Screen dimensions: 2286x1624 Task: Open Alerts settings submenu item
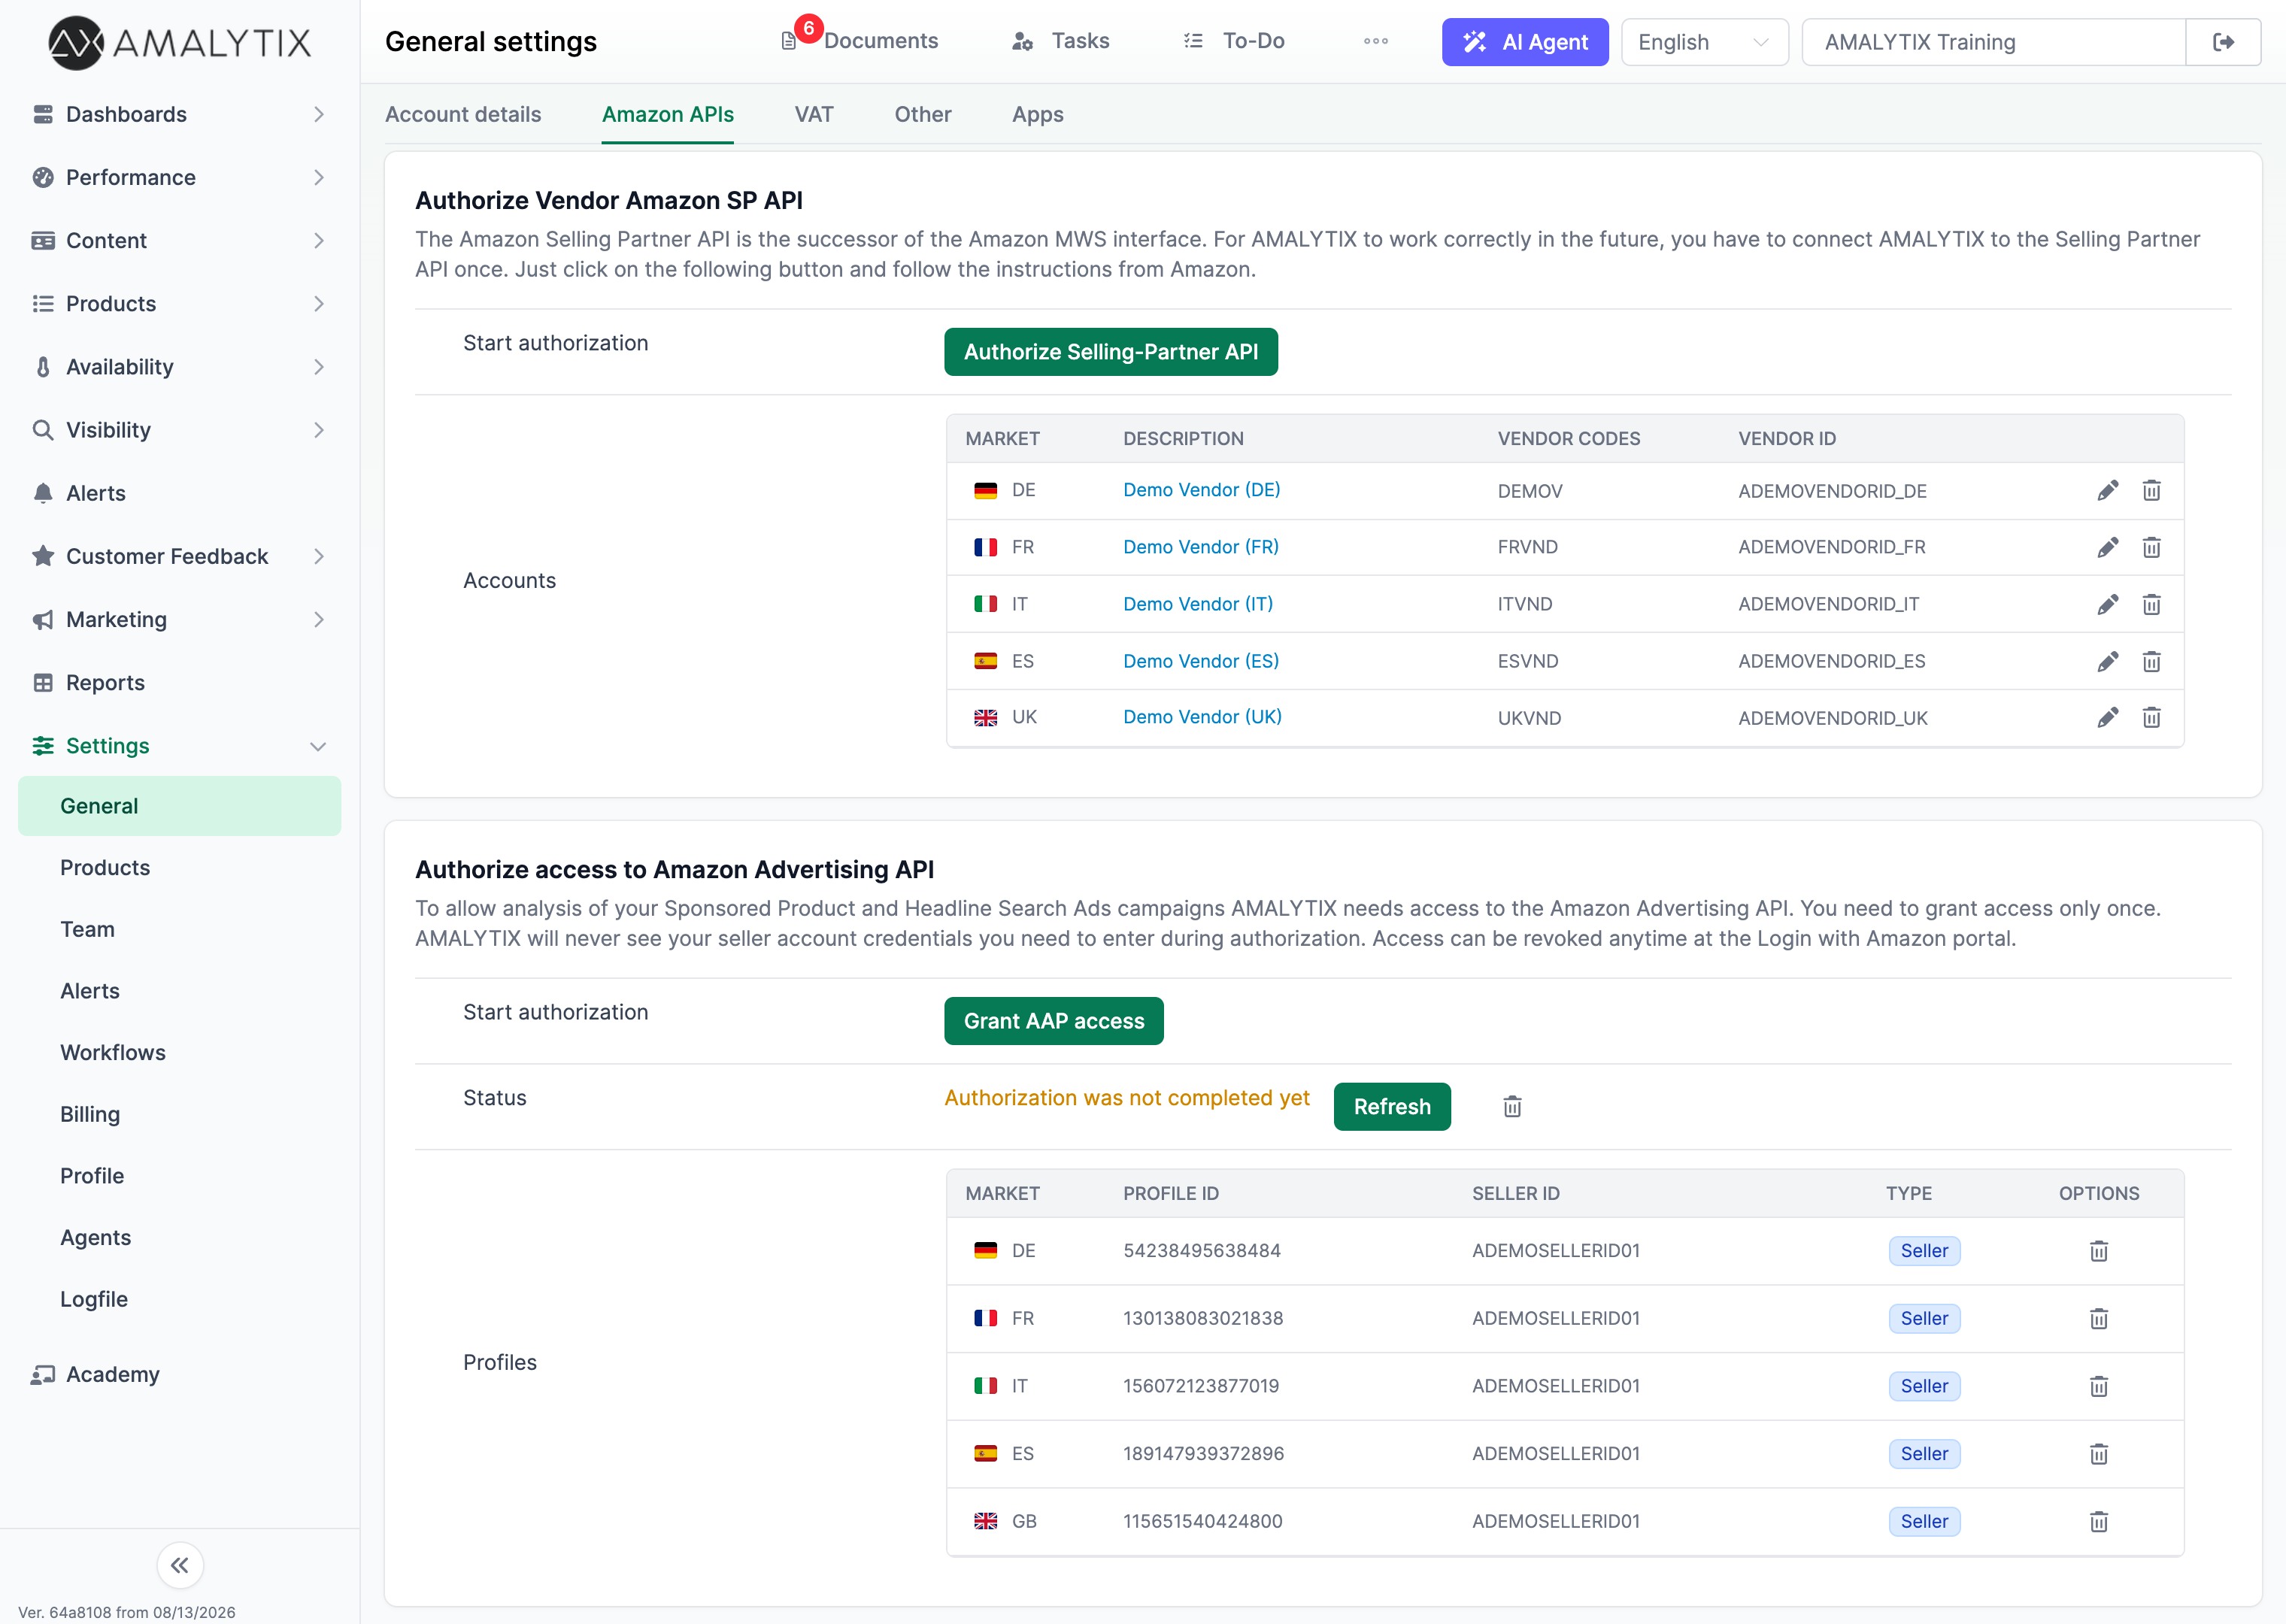[x=180, y=991]
